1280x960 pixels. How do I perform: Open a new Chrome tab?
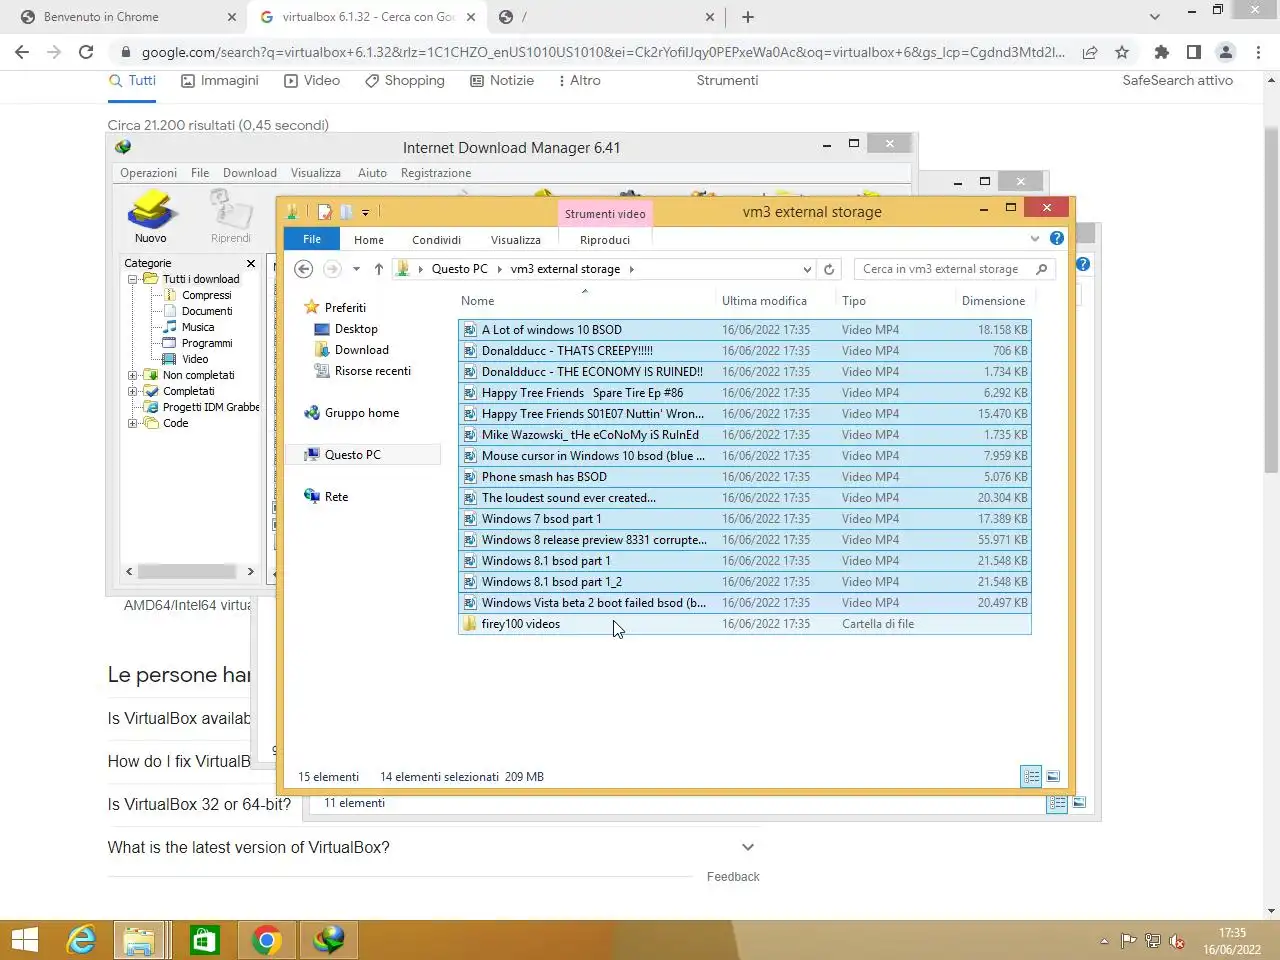click(748, 17)
